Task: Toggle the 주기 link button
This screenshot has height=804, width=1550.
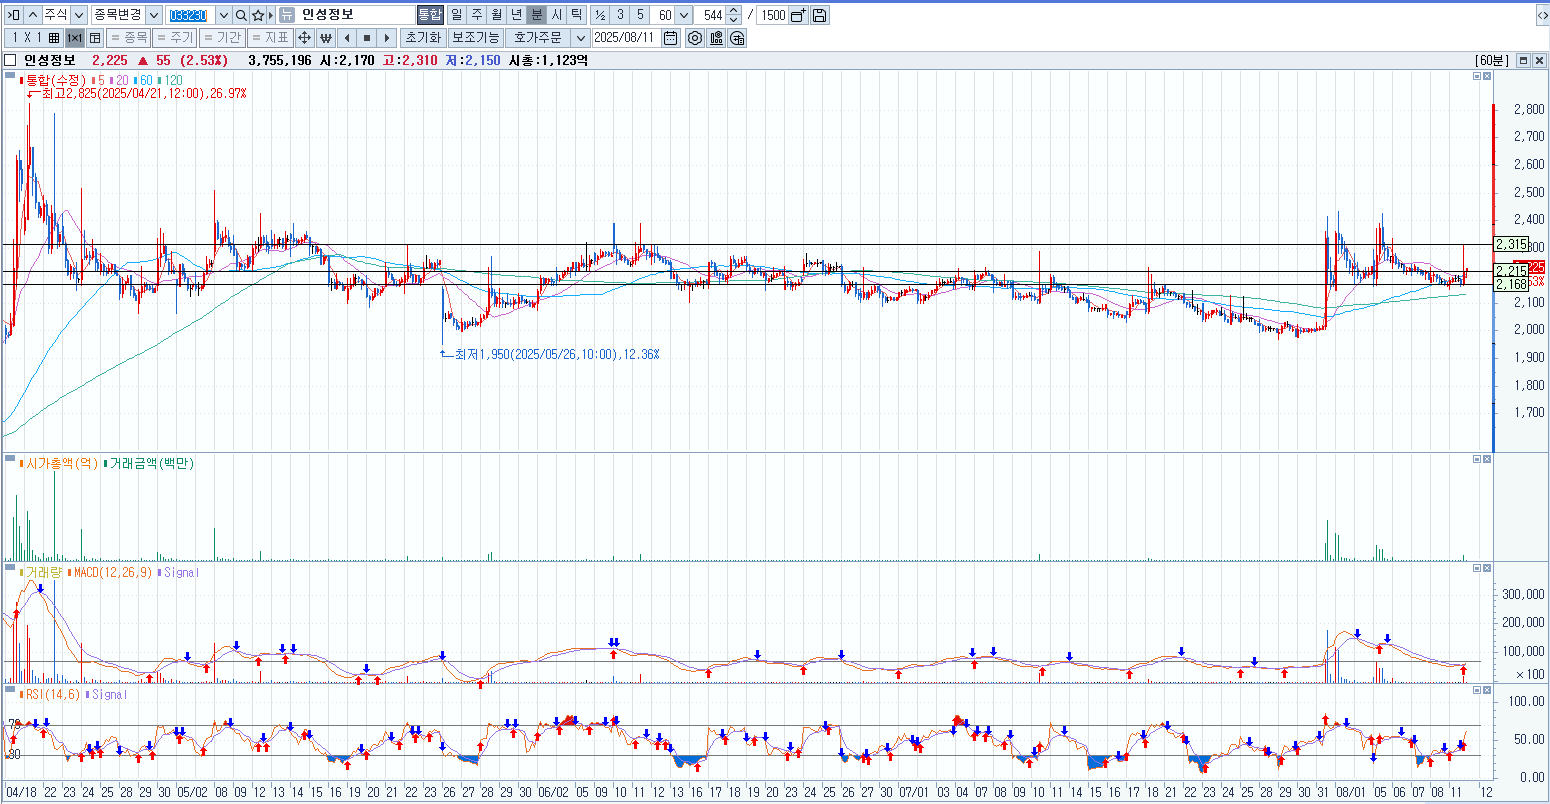Action: click(175, 38)
